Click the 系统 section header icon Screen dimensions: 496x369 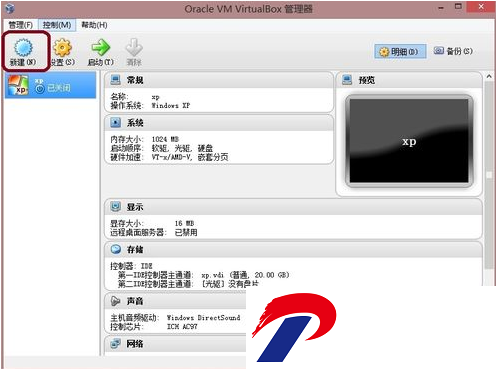tap(116, 123)
